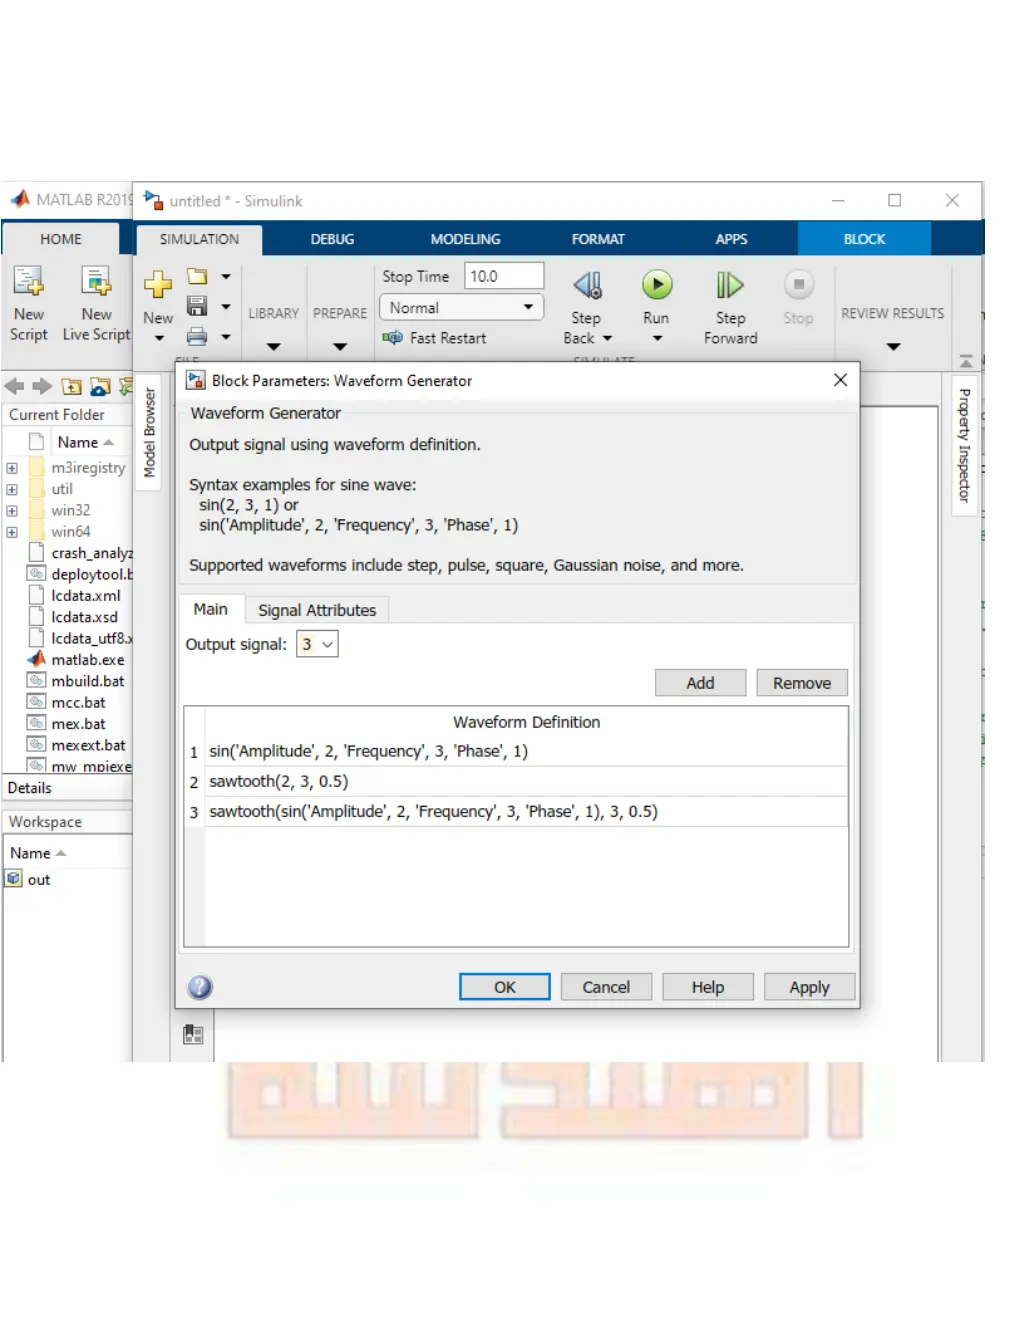The width and height of the screenshot is (1024, 1325).
Task: Click the mbuild.bat file icon
Action: [x=37, y=681]
